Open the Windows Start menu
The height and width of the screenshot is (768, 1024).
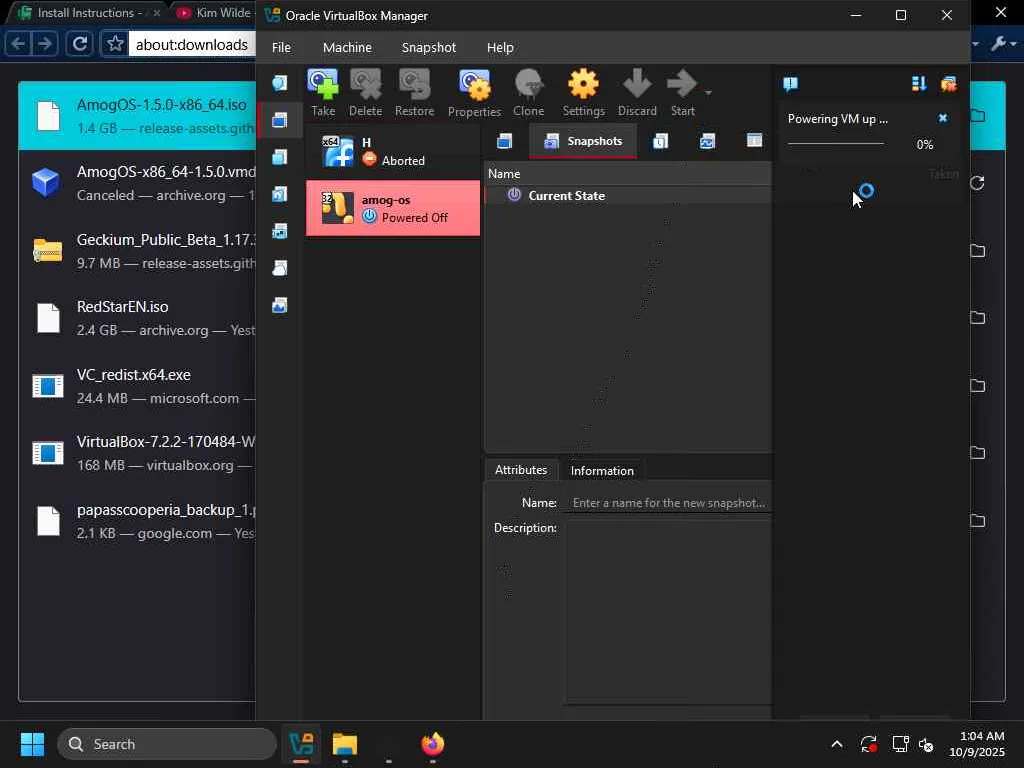[32, 744]
